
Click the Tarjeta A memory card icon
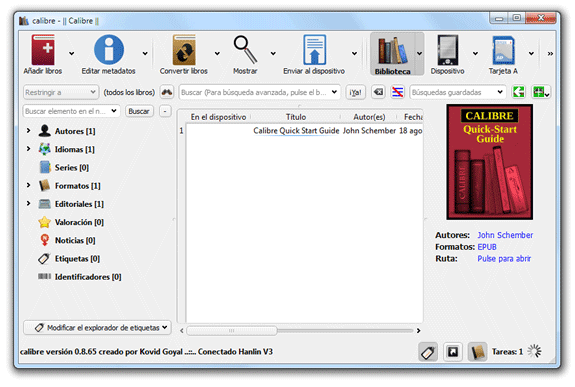coord(503,50)
